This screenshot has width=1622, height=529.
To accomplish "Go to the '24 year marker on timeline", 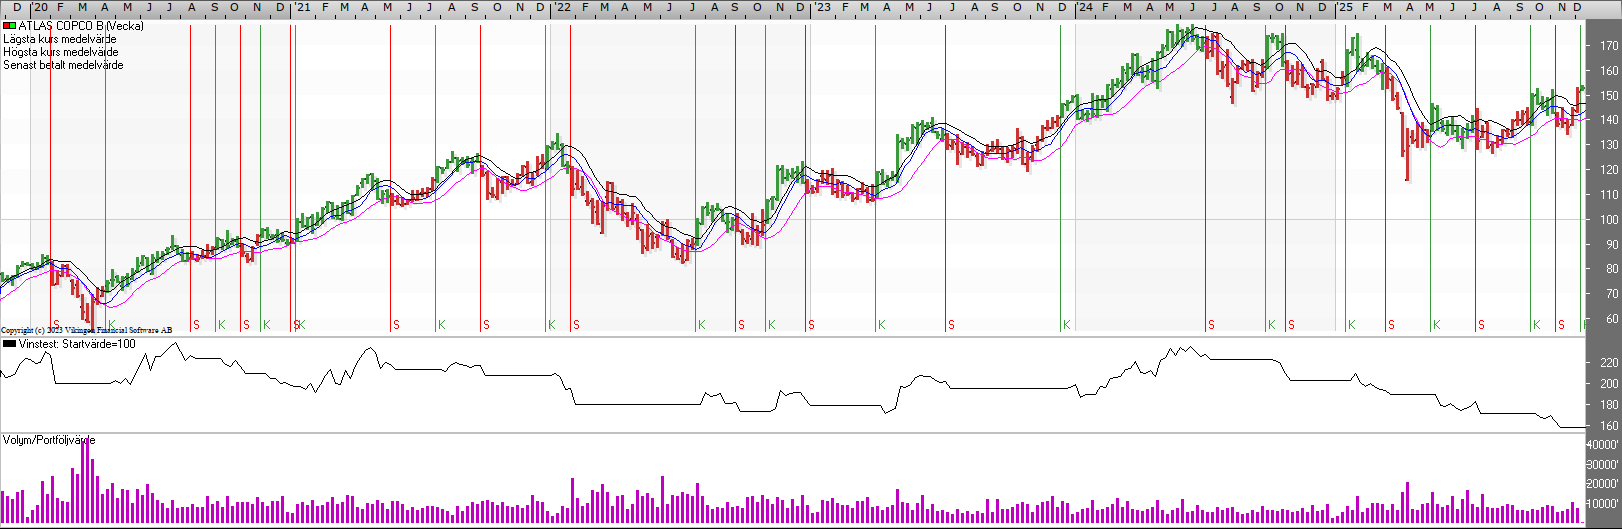I will 1084,8.
